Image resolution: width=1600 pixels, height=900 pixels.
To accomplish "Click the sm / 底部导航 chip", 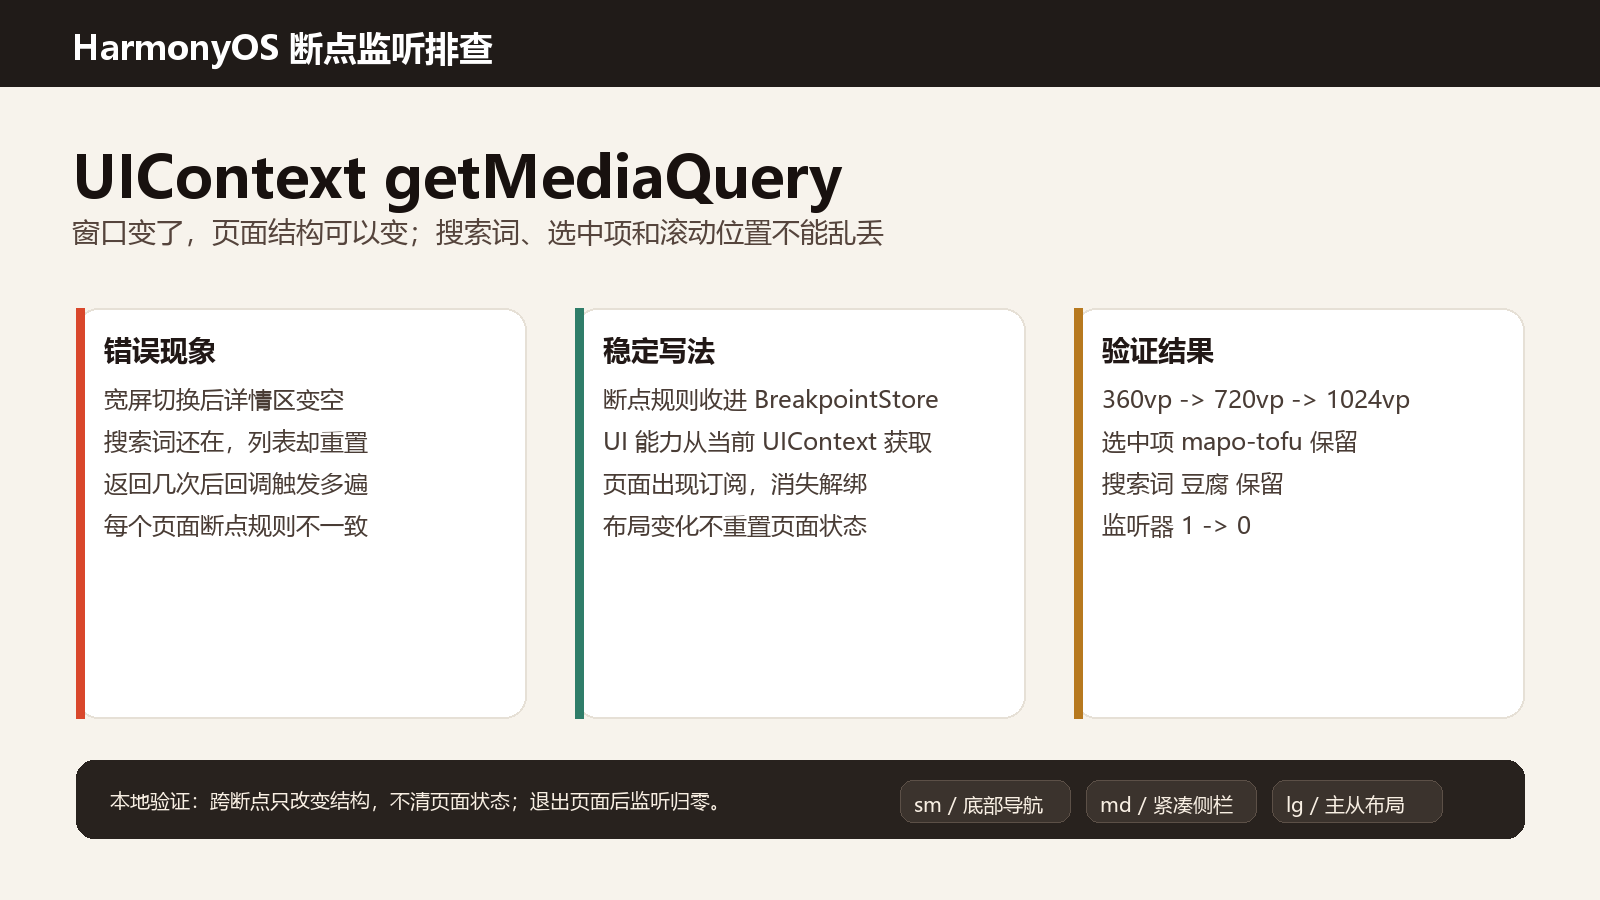I will click(x=985, y=802).
